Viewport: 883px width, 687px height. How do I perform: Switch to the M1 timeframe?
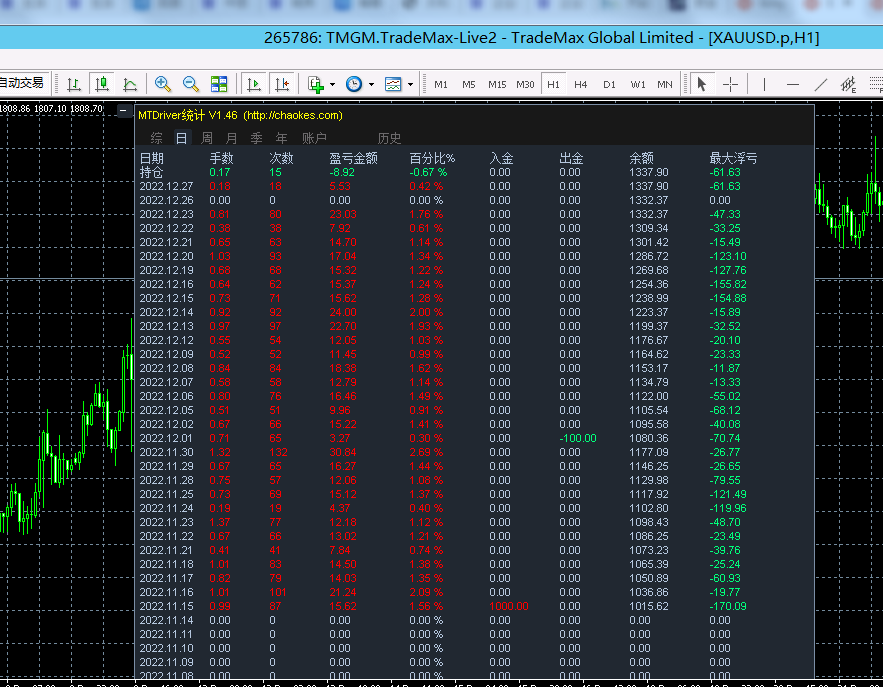441,84
